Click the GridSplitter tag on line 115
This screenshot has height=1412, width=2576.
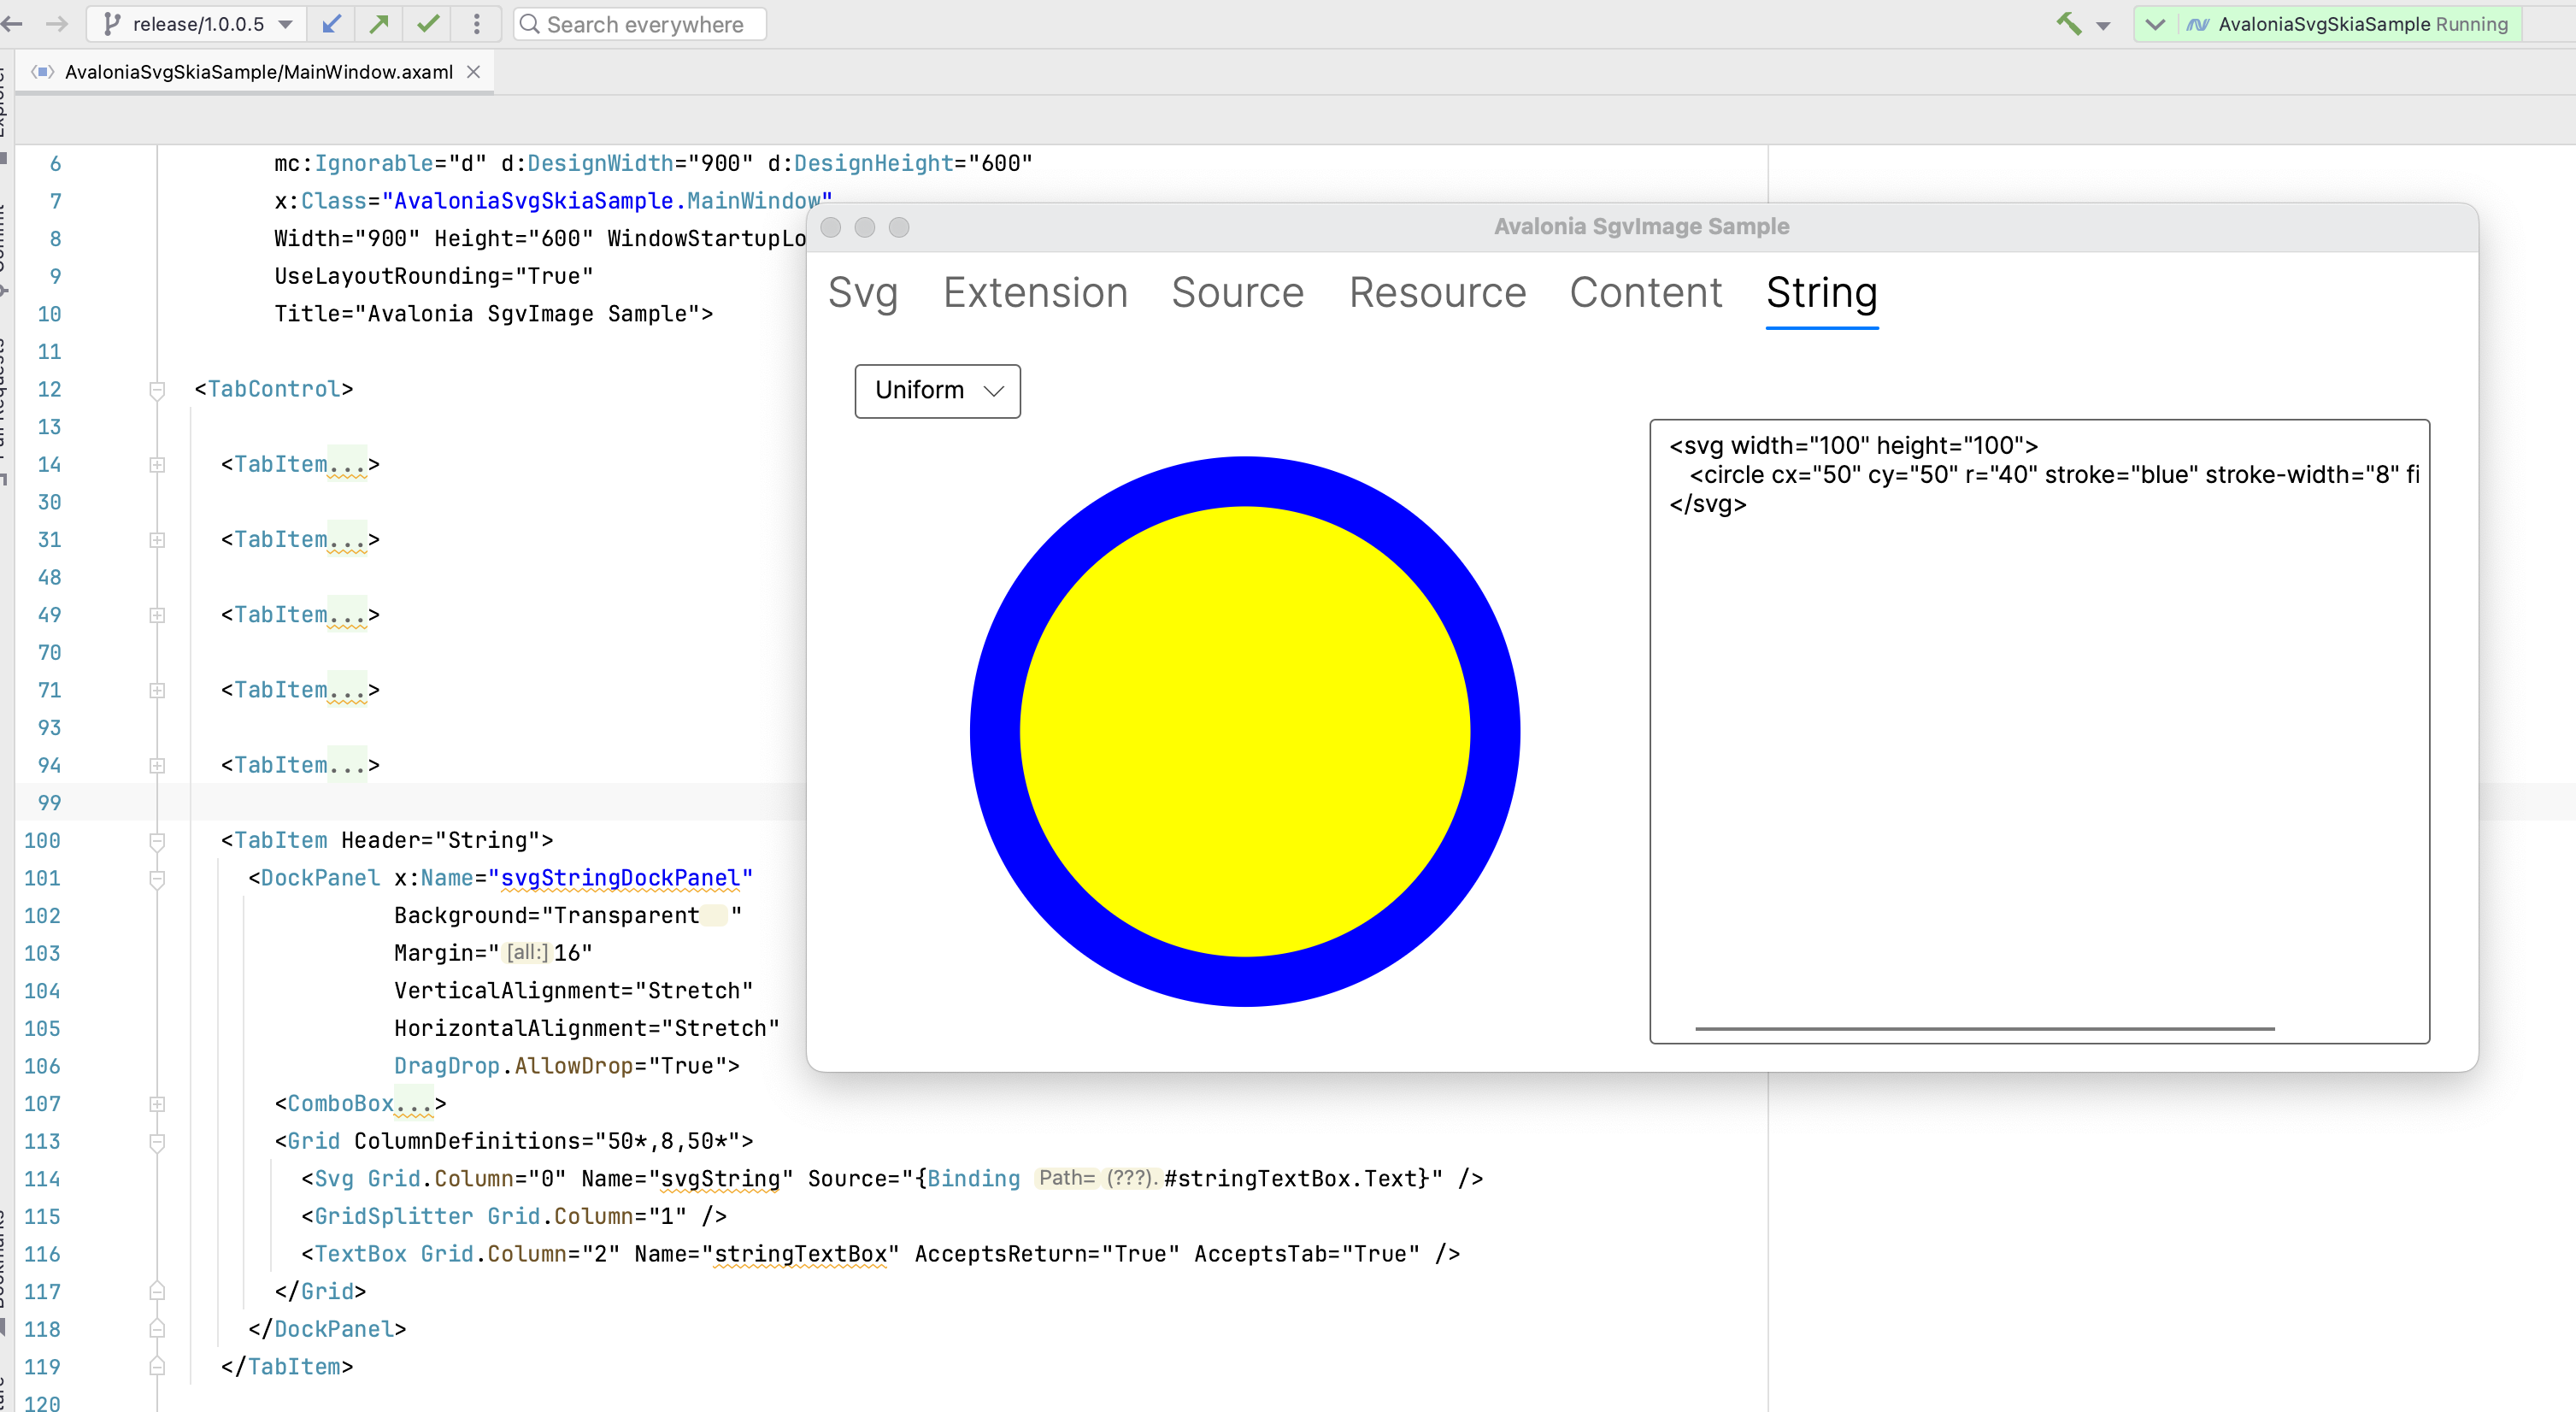(x=394, y=1216)
